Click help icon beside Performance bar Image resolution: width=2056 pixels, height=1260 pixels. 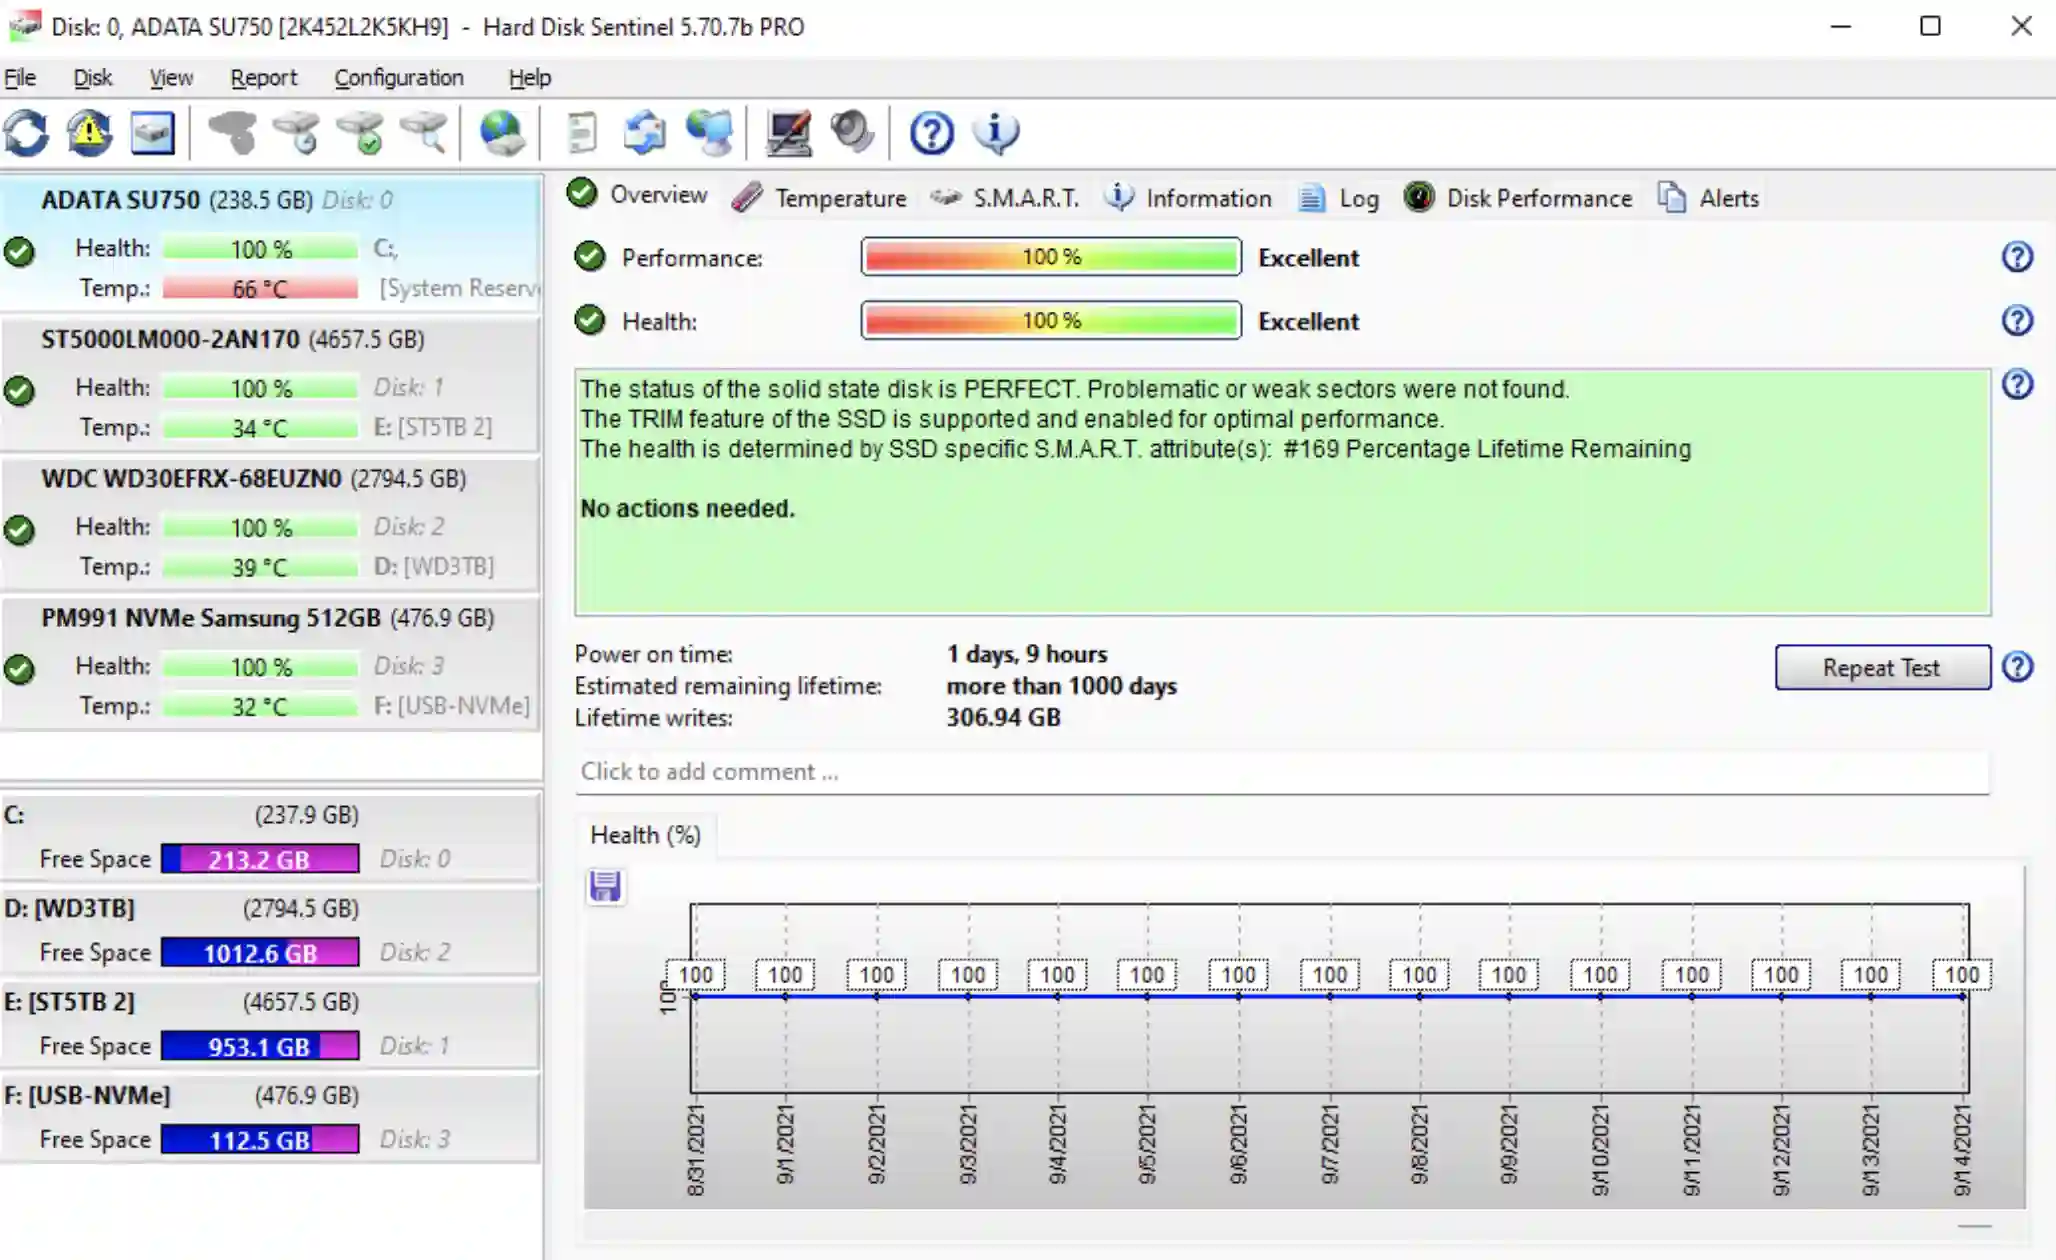[2017, 257]
